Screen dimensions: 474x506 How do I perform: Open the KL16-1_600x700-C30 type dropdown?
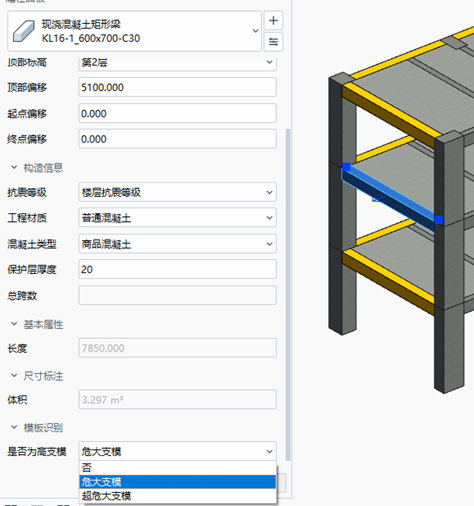point(134,31)
